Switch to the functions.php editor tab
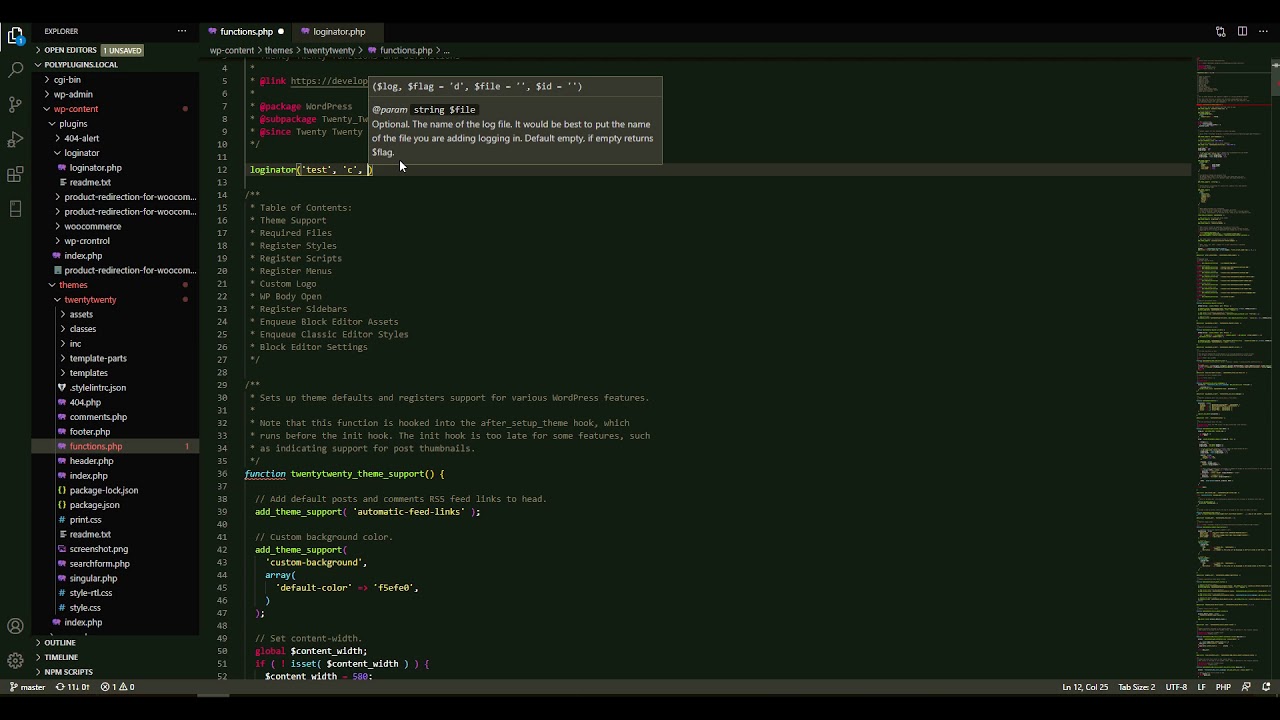1280x720 pixels. 246,32
